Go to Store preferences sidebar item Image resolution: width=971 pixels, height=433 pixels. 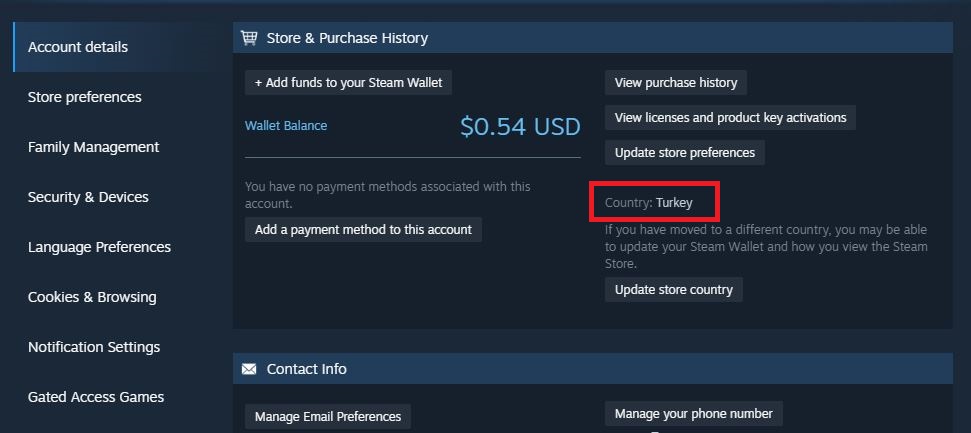85,97
